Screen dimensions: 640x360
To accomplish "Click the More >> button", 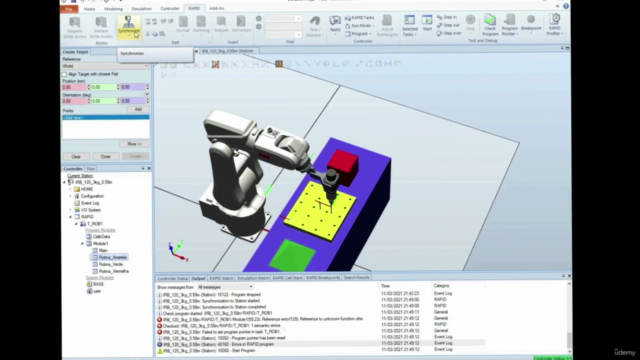I will click(x=134, y=144).
